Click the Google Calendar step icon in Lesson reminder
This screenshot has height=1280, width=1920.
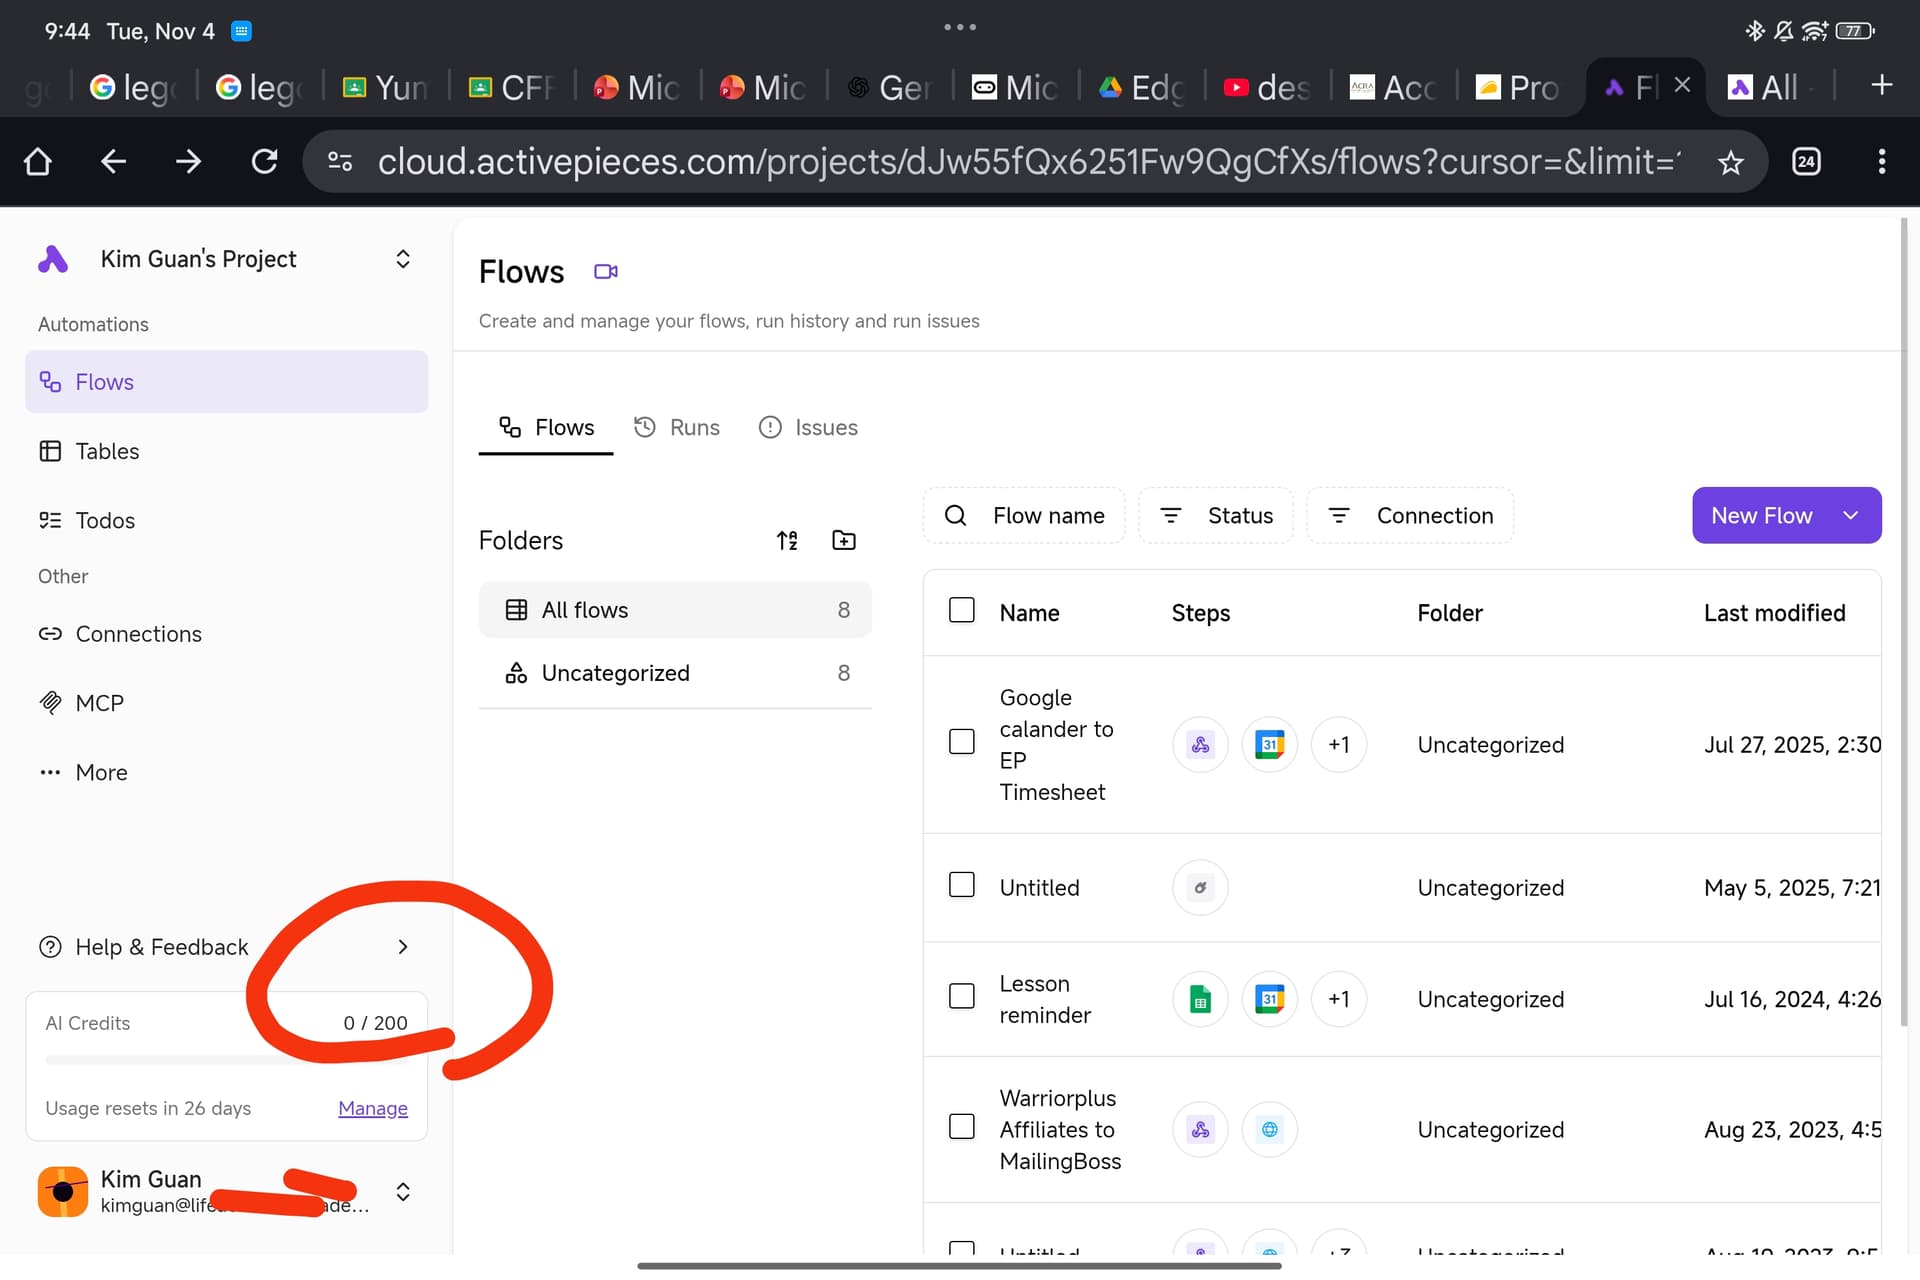click(1269, 999)
